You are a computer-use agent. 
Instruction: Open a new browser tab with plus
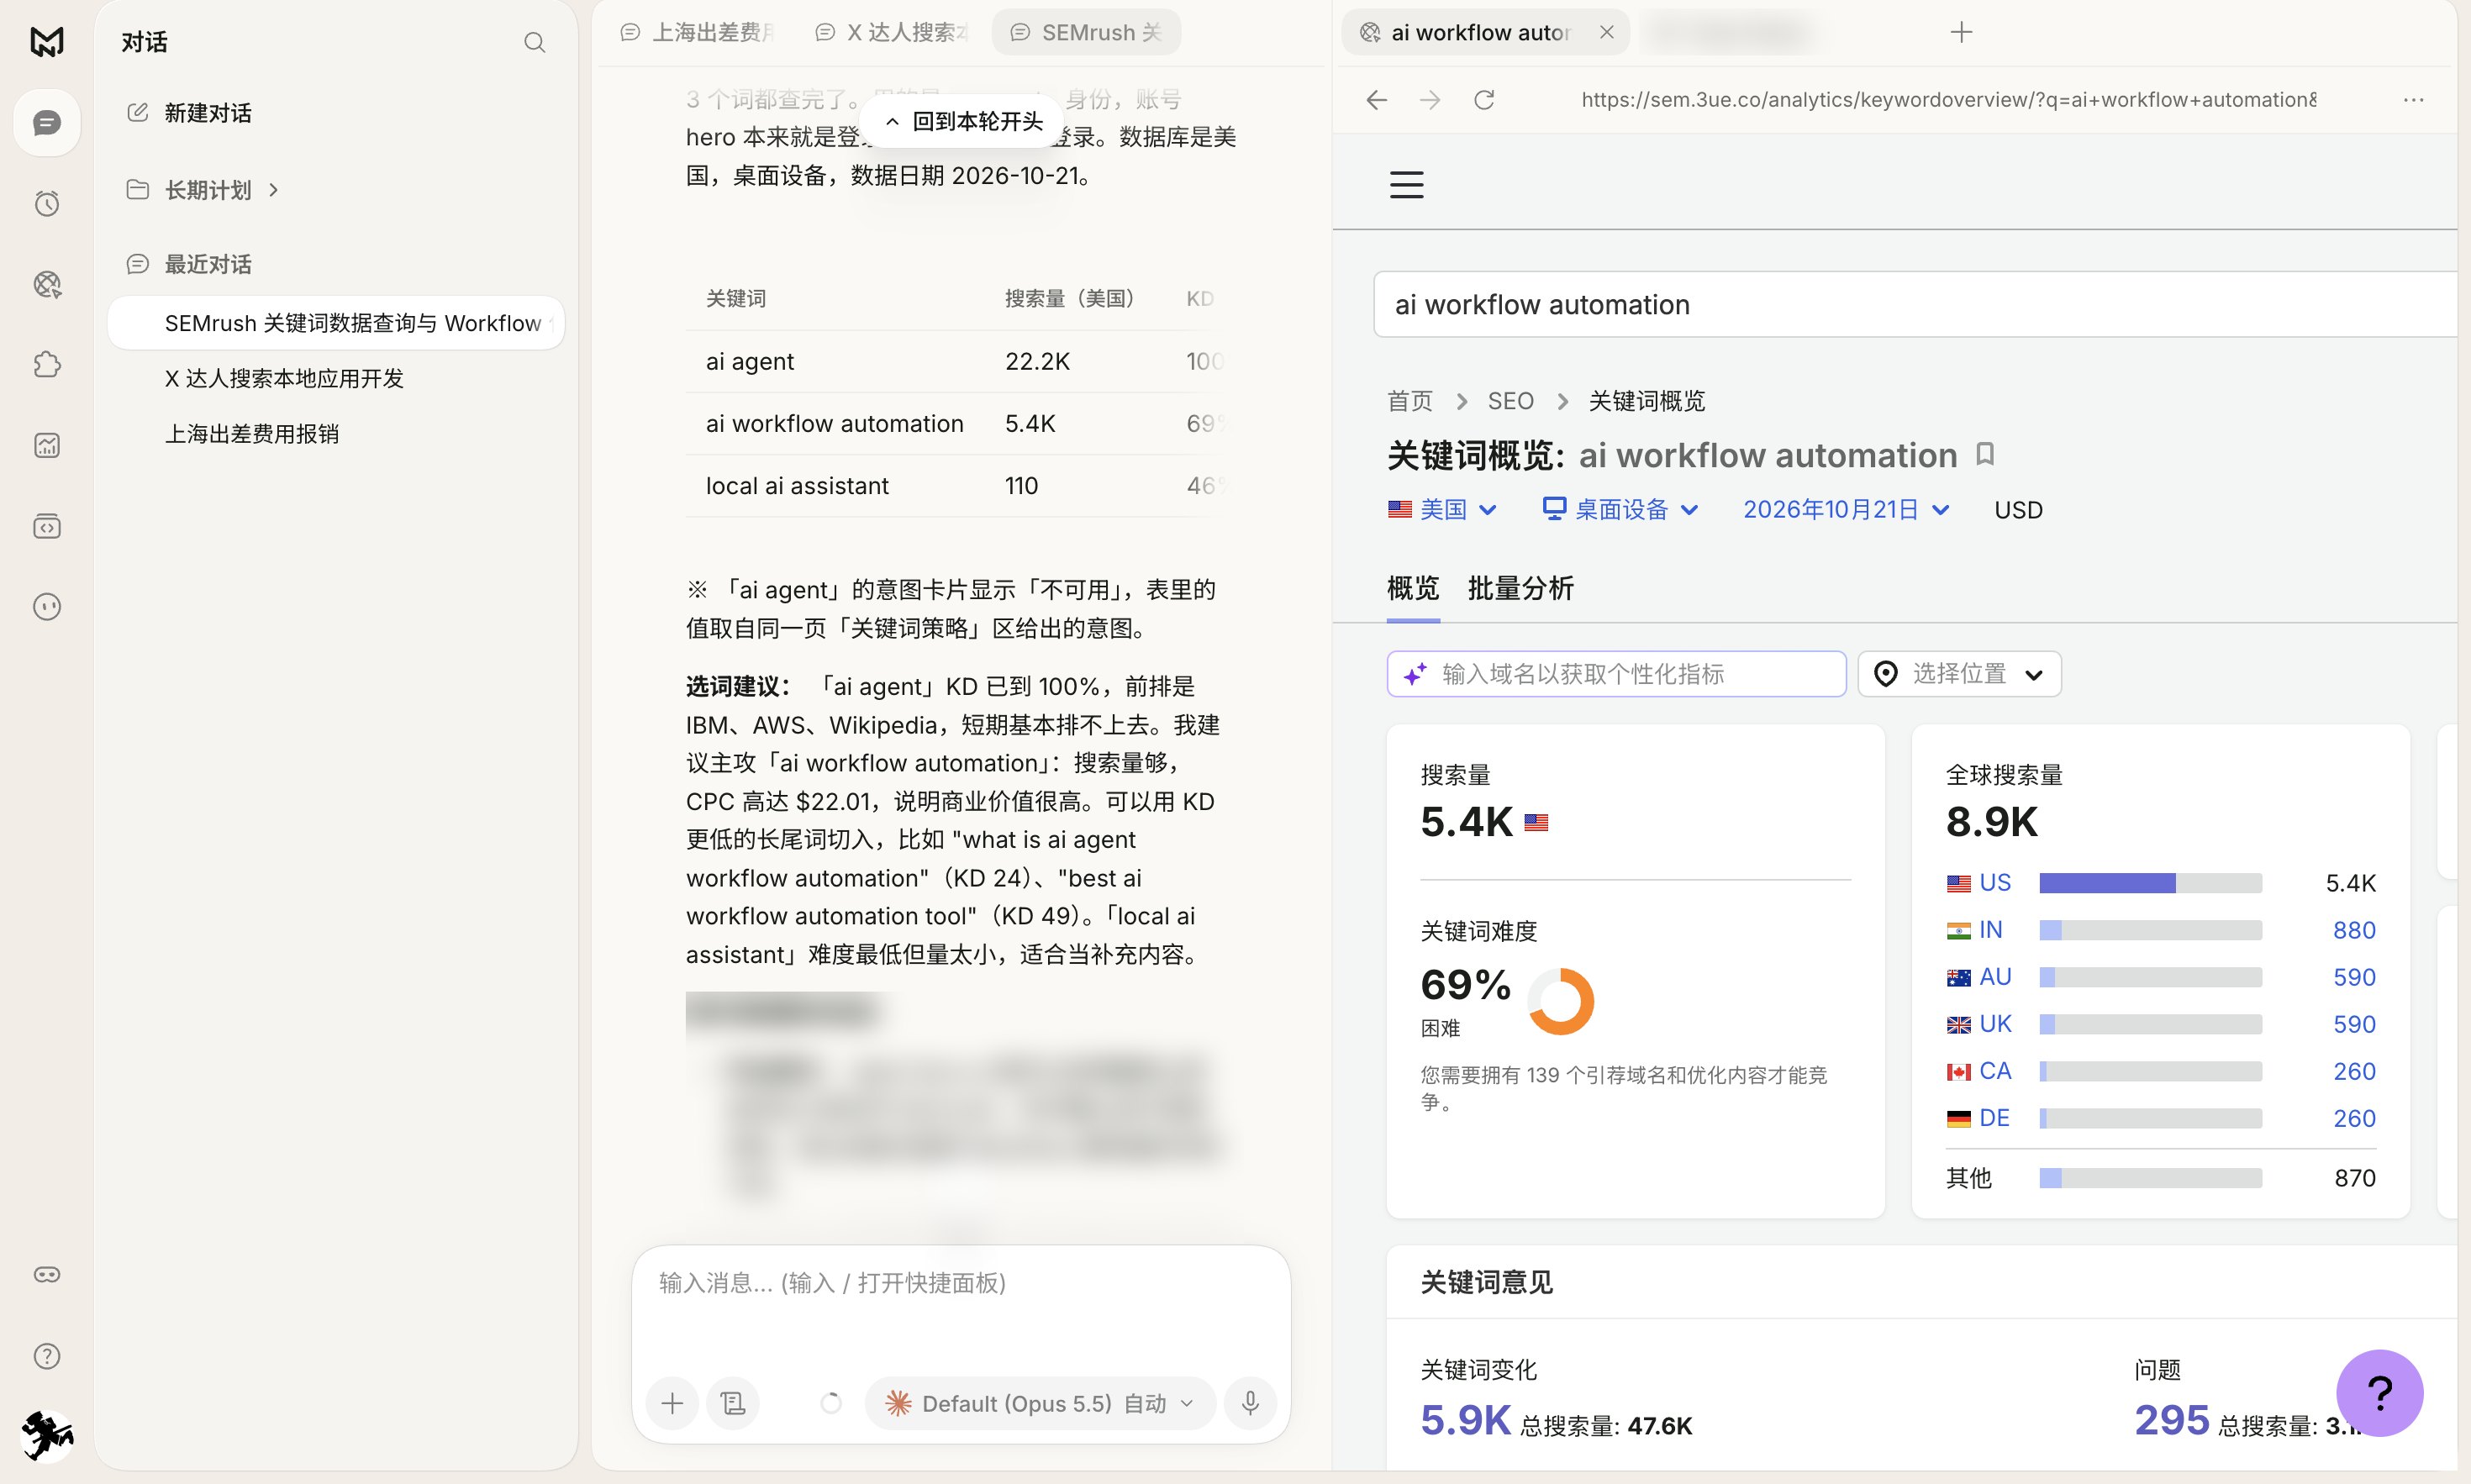(1961, 32)
